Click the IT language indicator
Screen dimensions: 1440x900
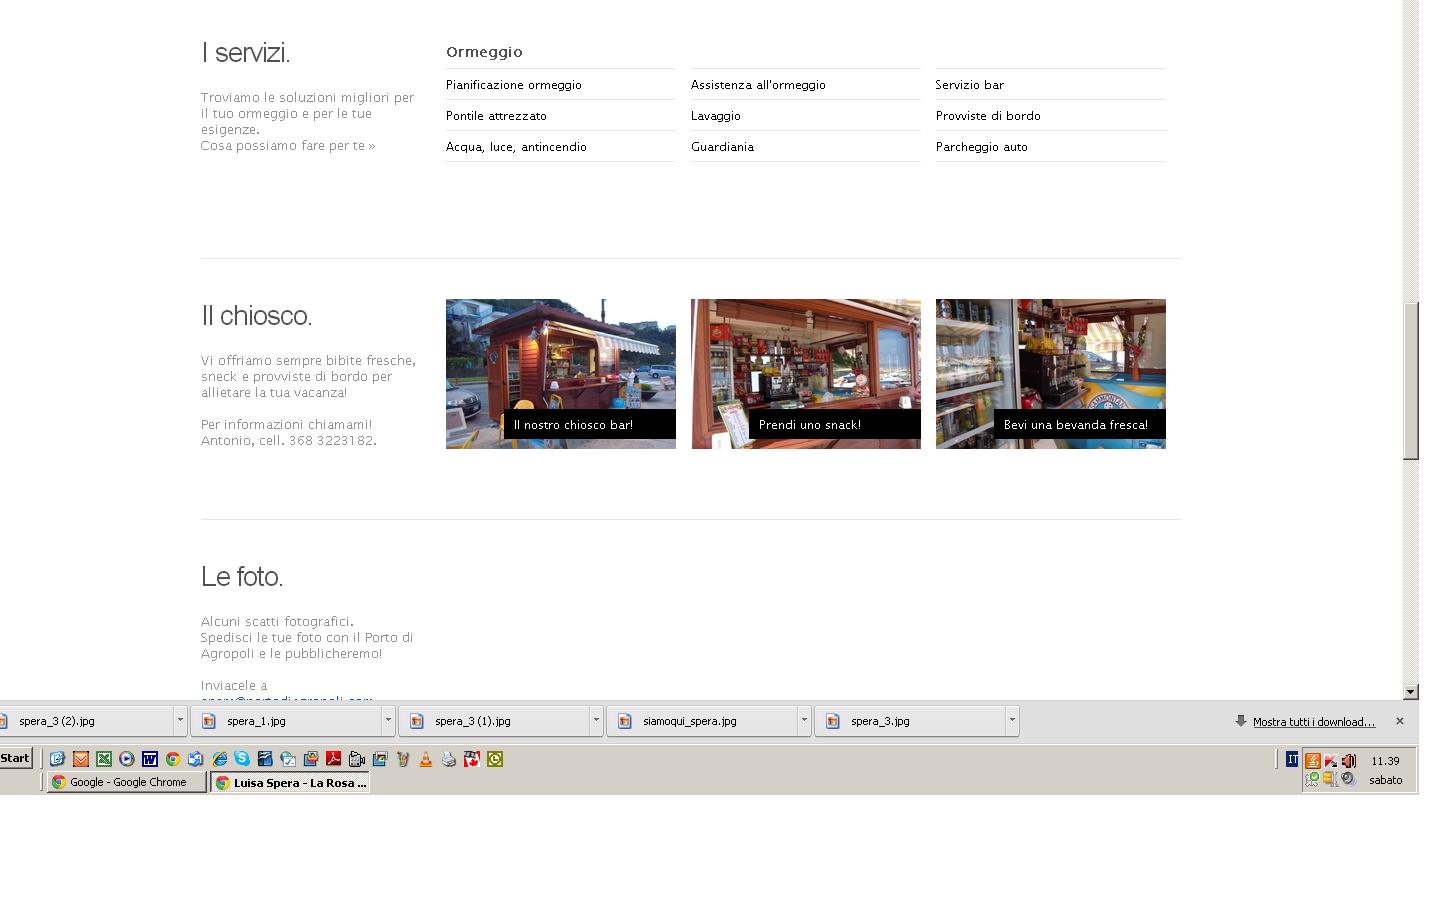click(x=1292, y=759)
